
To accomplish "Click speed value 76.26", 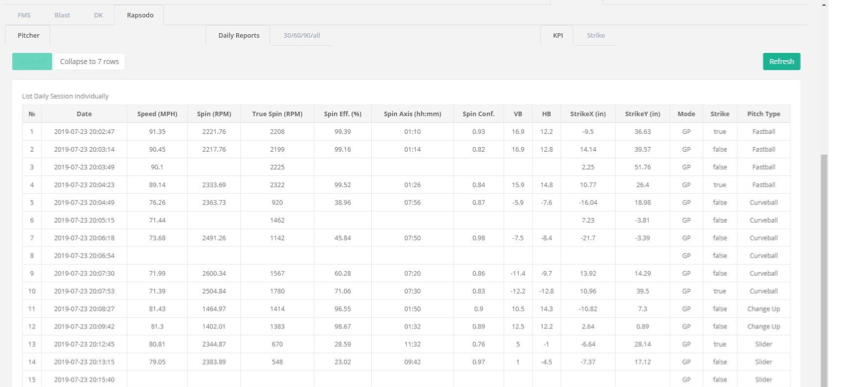I will point(157,203).
